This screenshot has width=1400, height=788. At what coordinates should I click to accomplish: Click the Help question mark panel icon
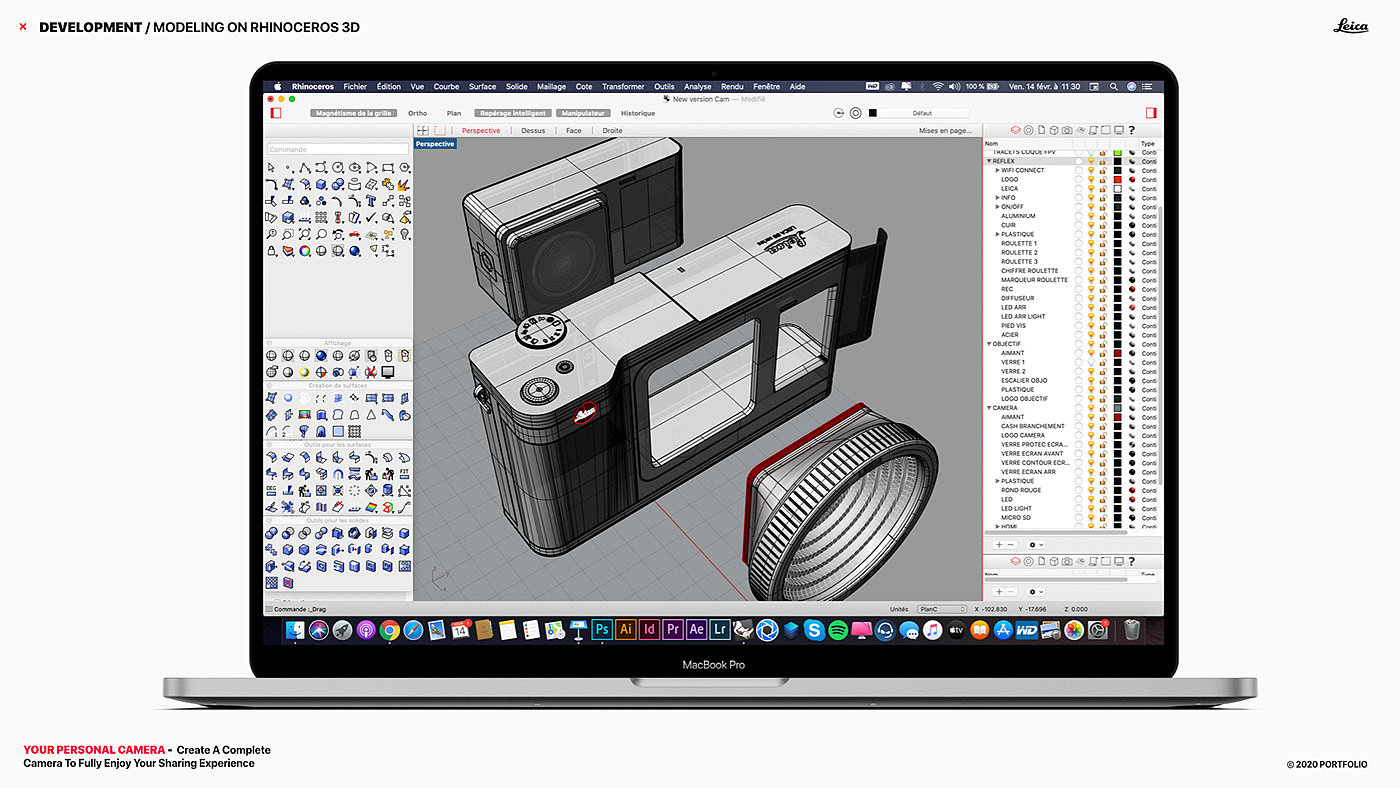point(1131,130)
